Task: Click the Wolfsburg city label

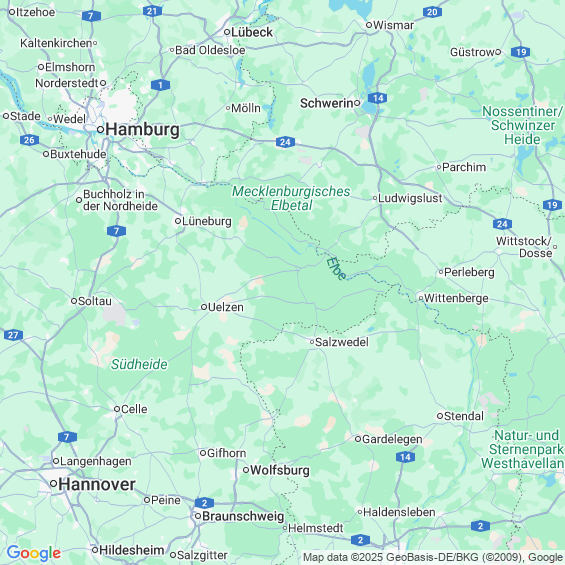Action: pos(280,470)
